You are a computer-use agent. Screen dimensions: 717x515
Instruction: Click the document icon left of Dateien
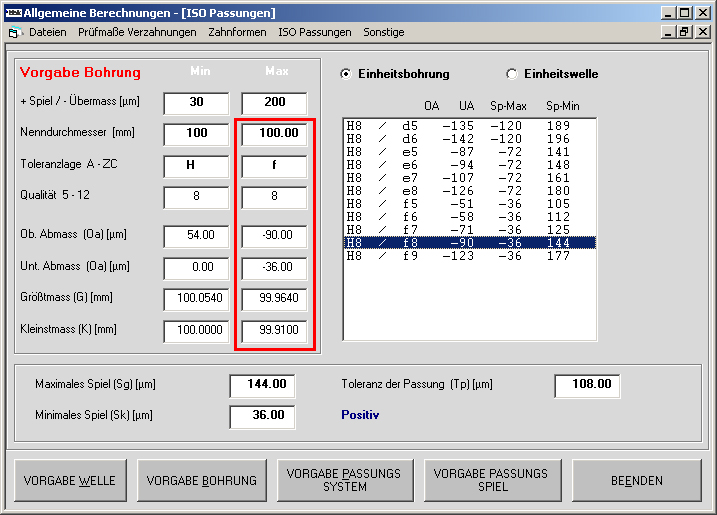click(x=14, y=32)
